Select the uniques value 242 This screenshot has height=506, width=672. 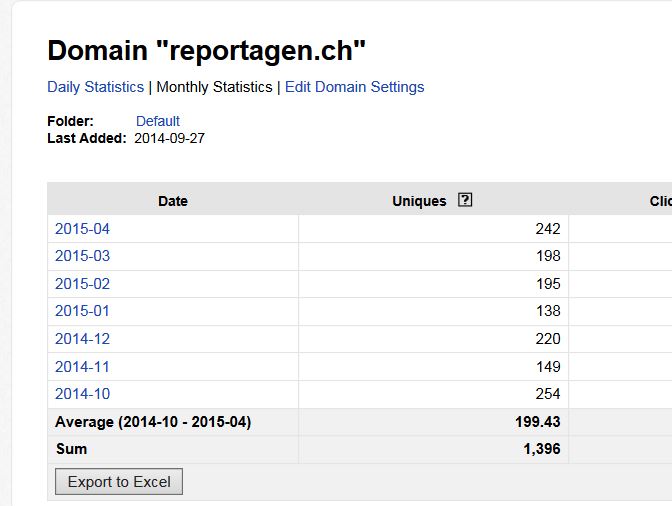(x=548, y=229)
